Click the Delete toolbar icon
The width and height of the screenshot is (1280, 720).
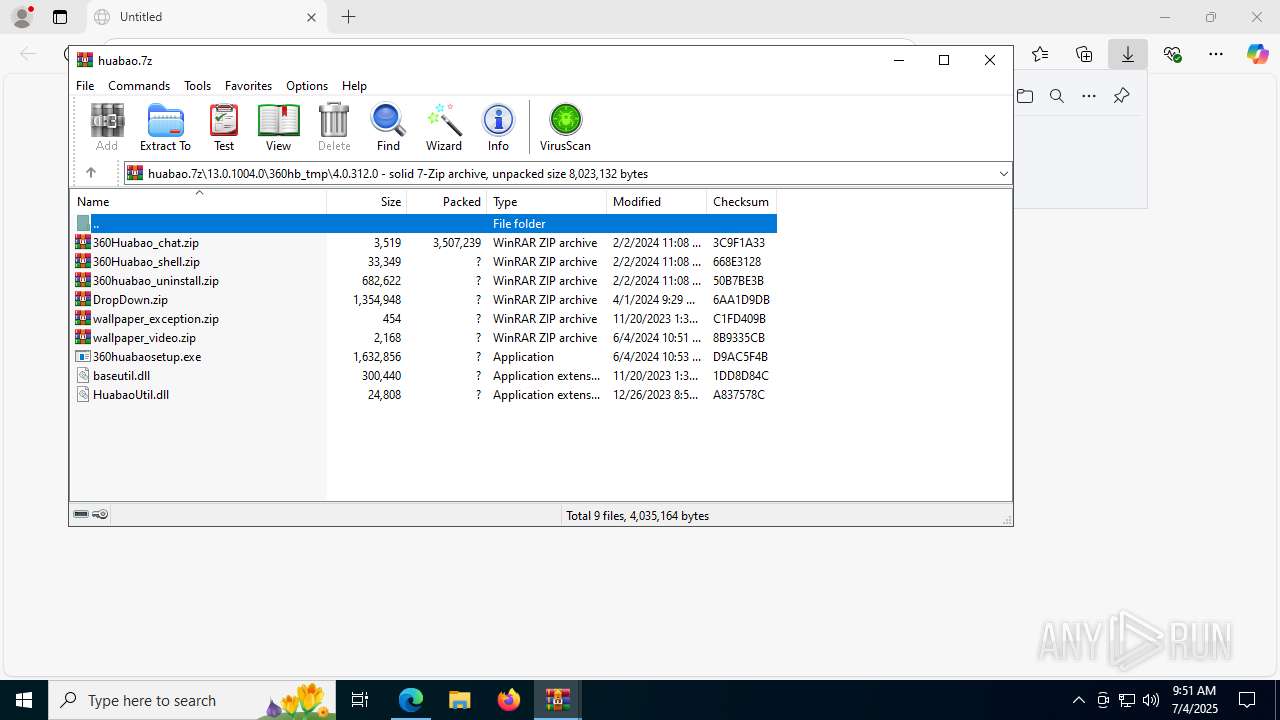[334, 127]
